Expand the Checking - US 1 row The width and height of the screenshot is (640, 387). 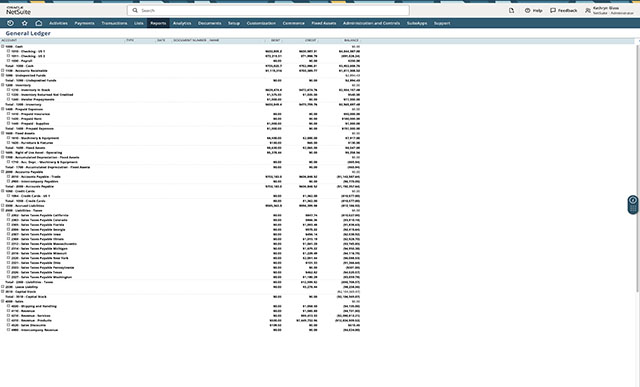click(x=8, y=51)
